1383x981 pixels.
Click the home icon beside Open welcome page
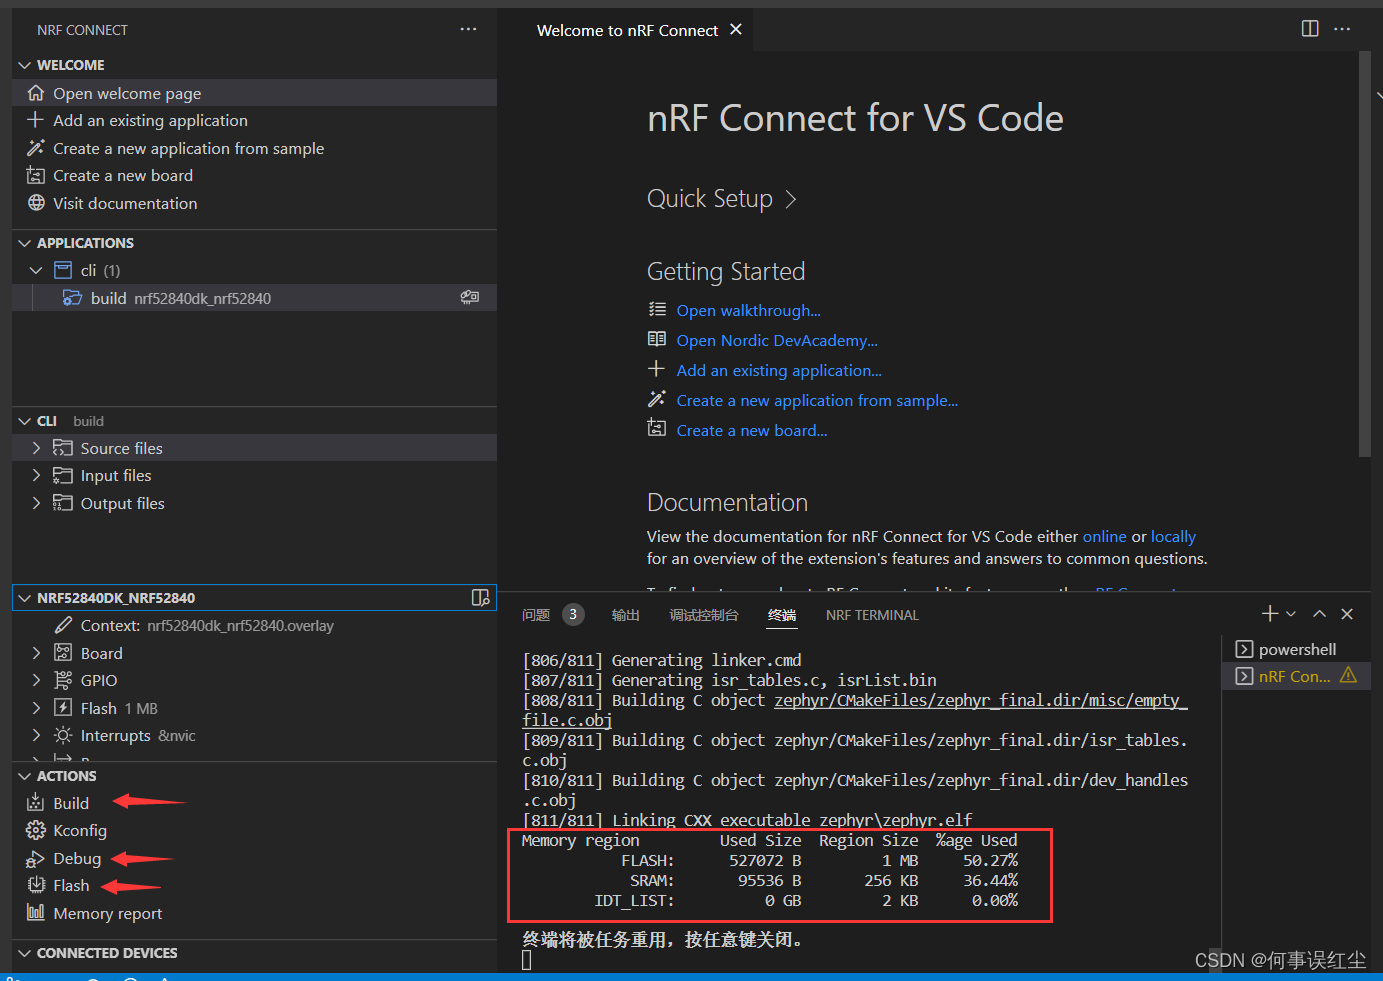36,93
